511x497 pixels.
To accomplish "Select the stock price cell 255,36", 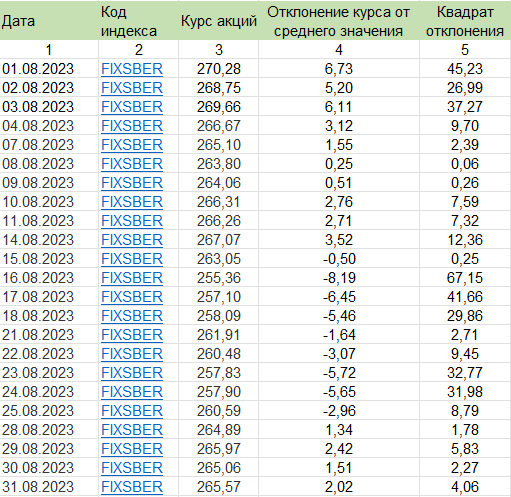I will pyautogui.click(x=218, y=278).
